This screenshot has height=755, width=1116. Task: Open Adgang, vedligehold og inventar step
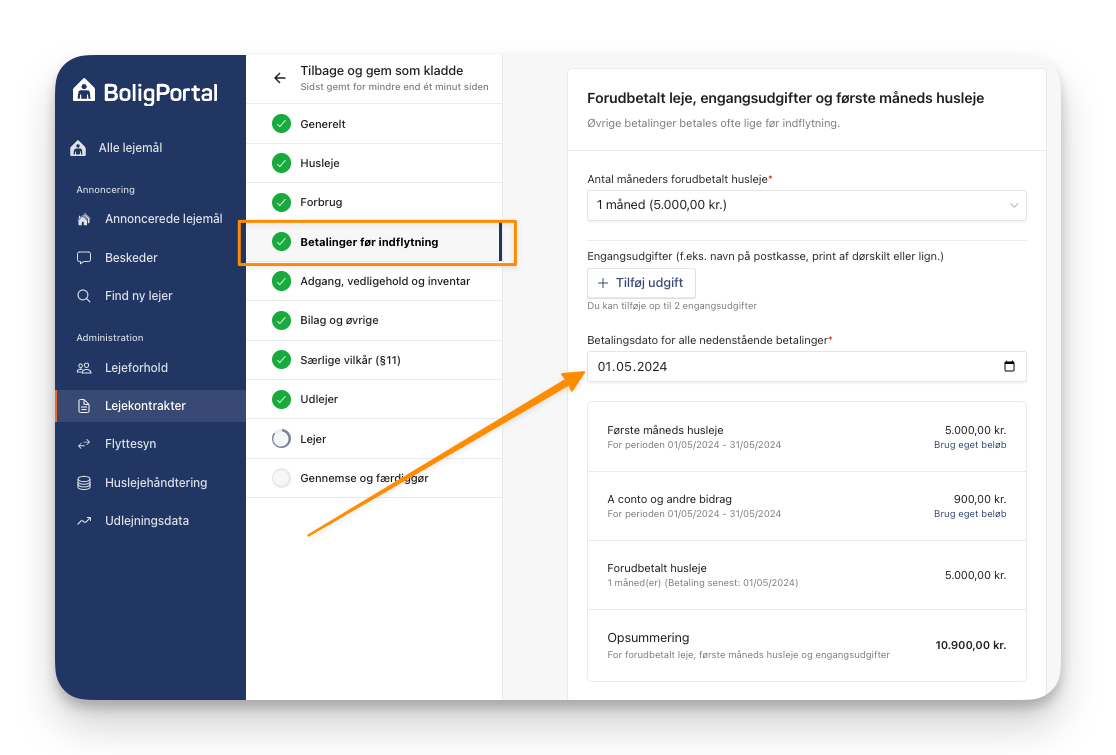coord(374,281)
